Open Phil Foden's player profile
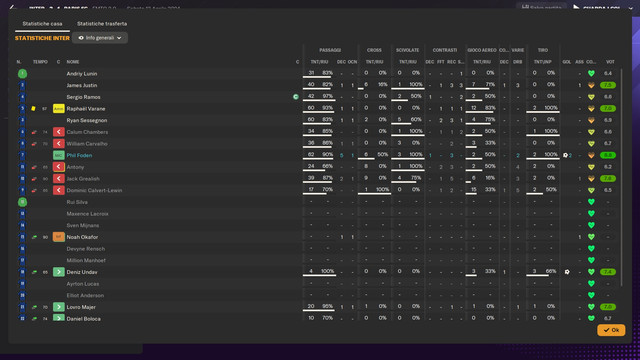Image resolution: width=640 pixels, height=360 pixels. pyautogui.click(x=79, y=156)
